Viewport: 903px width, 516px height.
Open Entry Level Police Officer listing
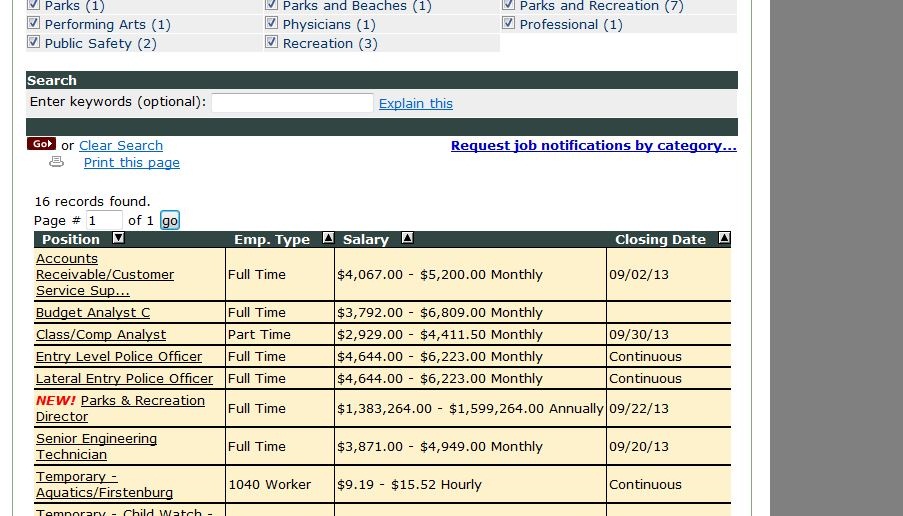[x=119, y=356]
